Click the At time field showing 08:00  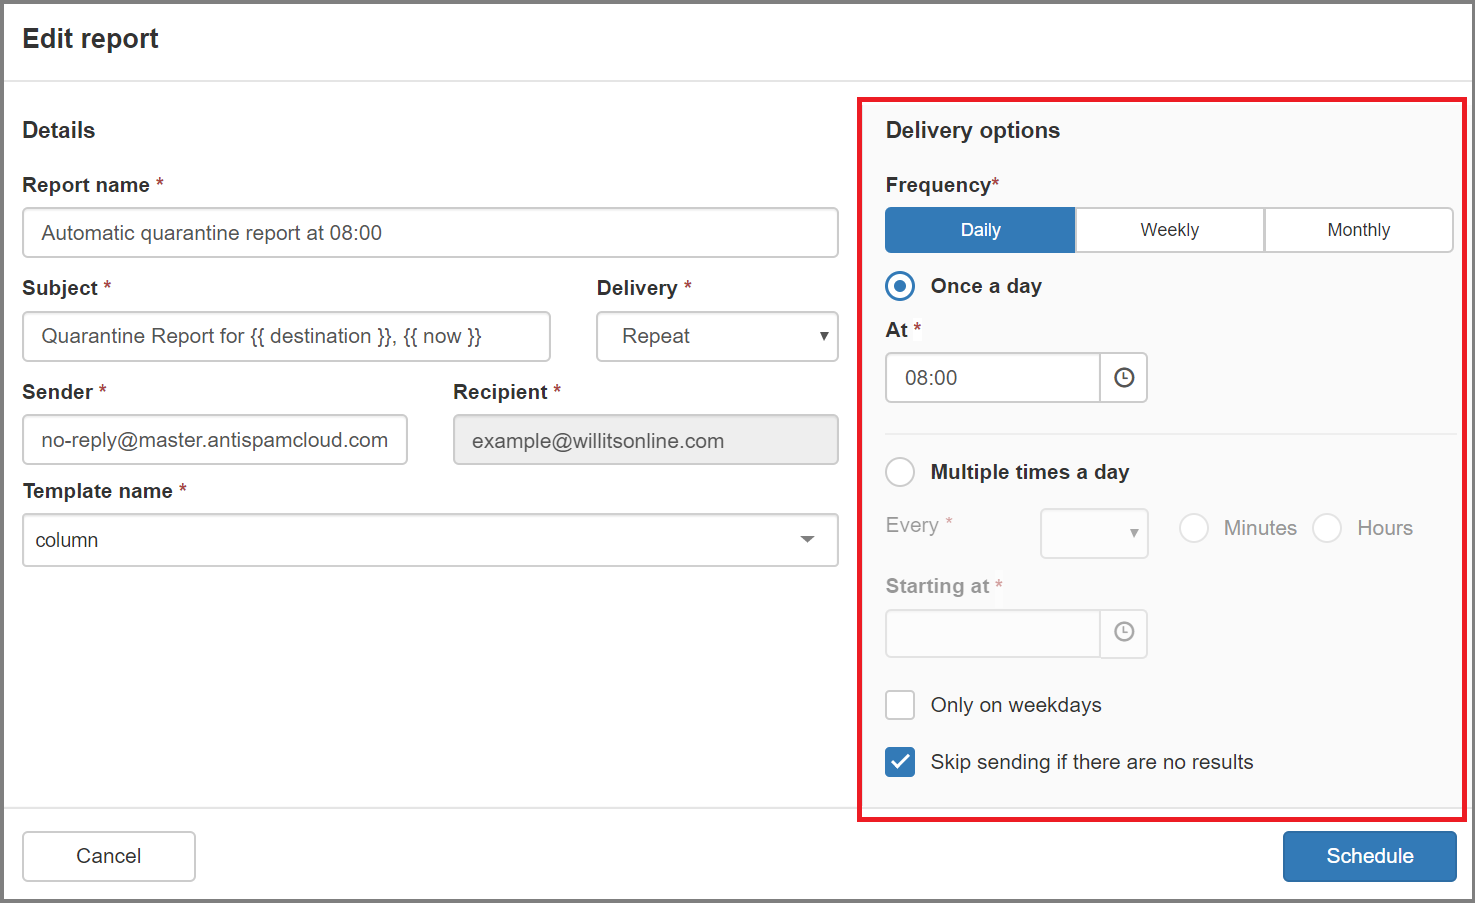992,378
